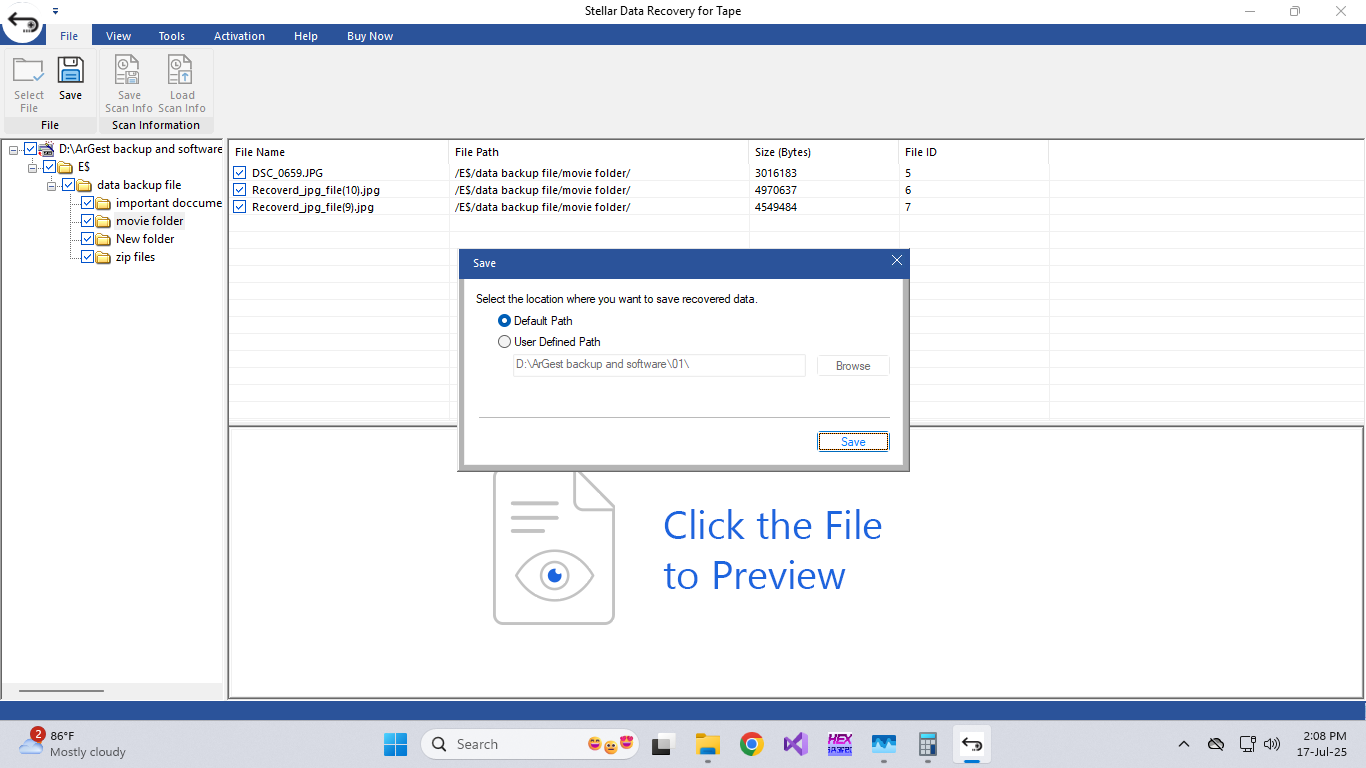Close the Save dialog with X
This screenshot has width=1366, height=768.
coord(896,261)
